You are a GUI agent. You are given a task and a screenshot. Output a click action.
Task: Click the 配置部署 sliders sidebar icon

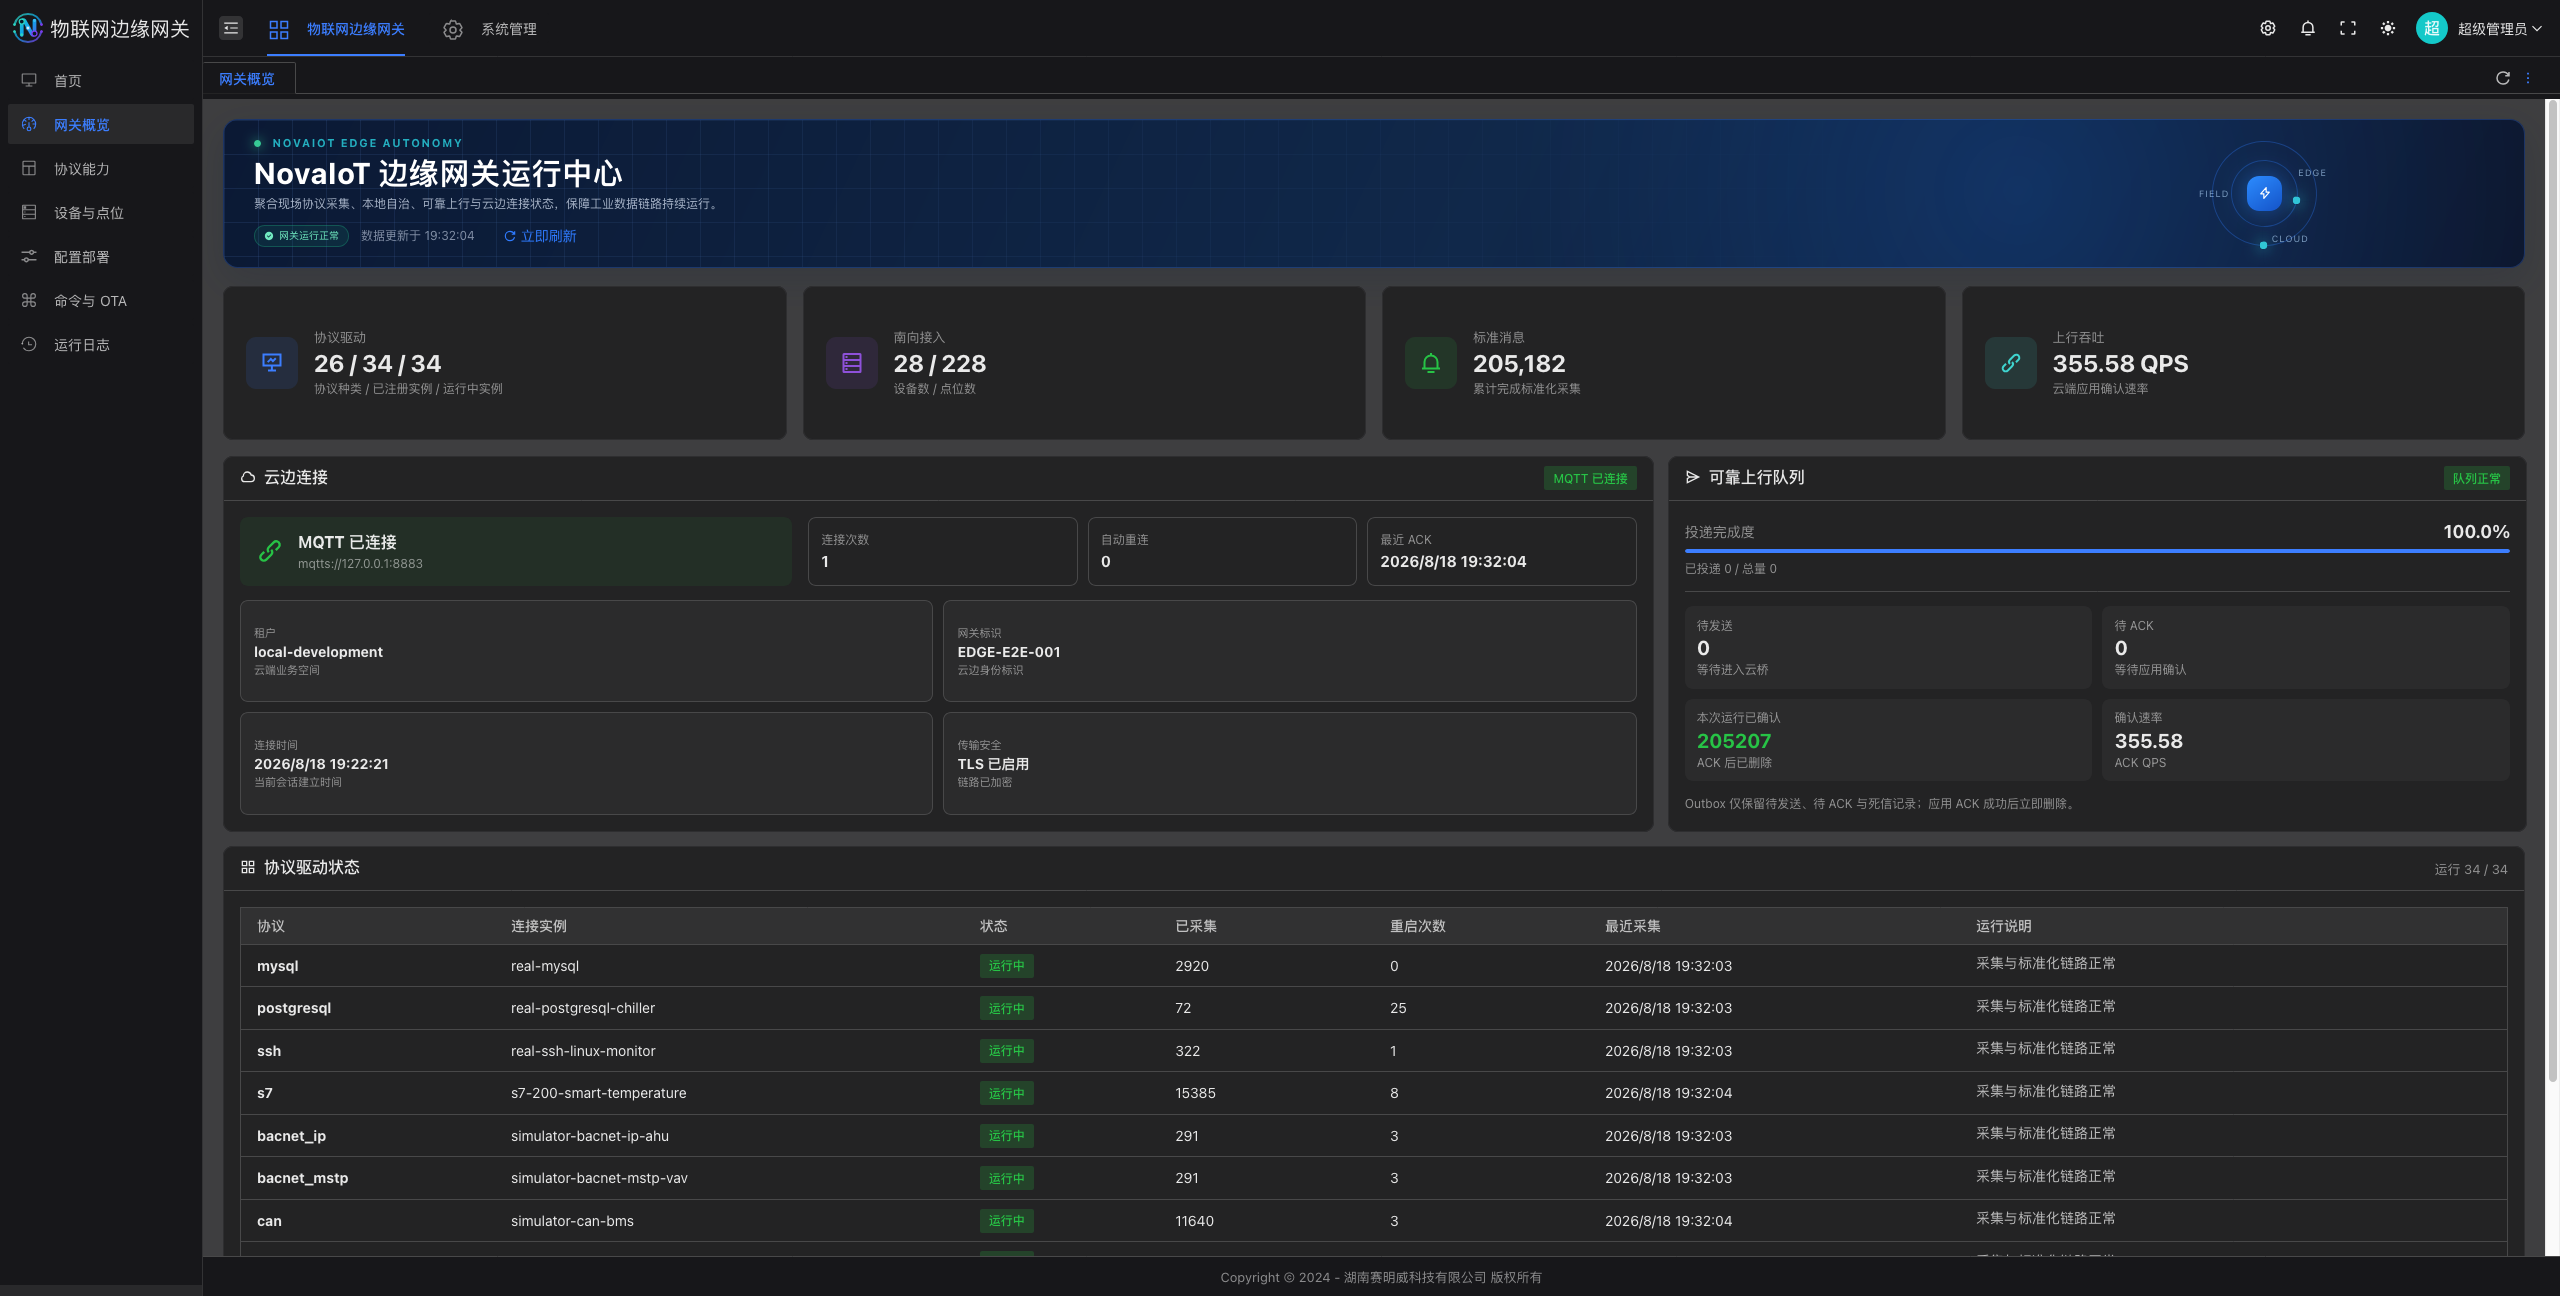pos(29,256)
